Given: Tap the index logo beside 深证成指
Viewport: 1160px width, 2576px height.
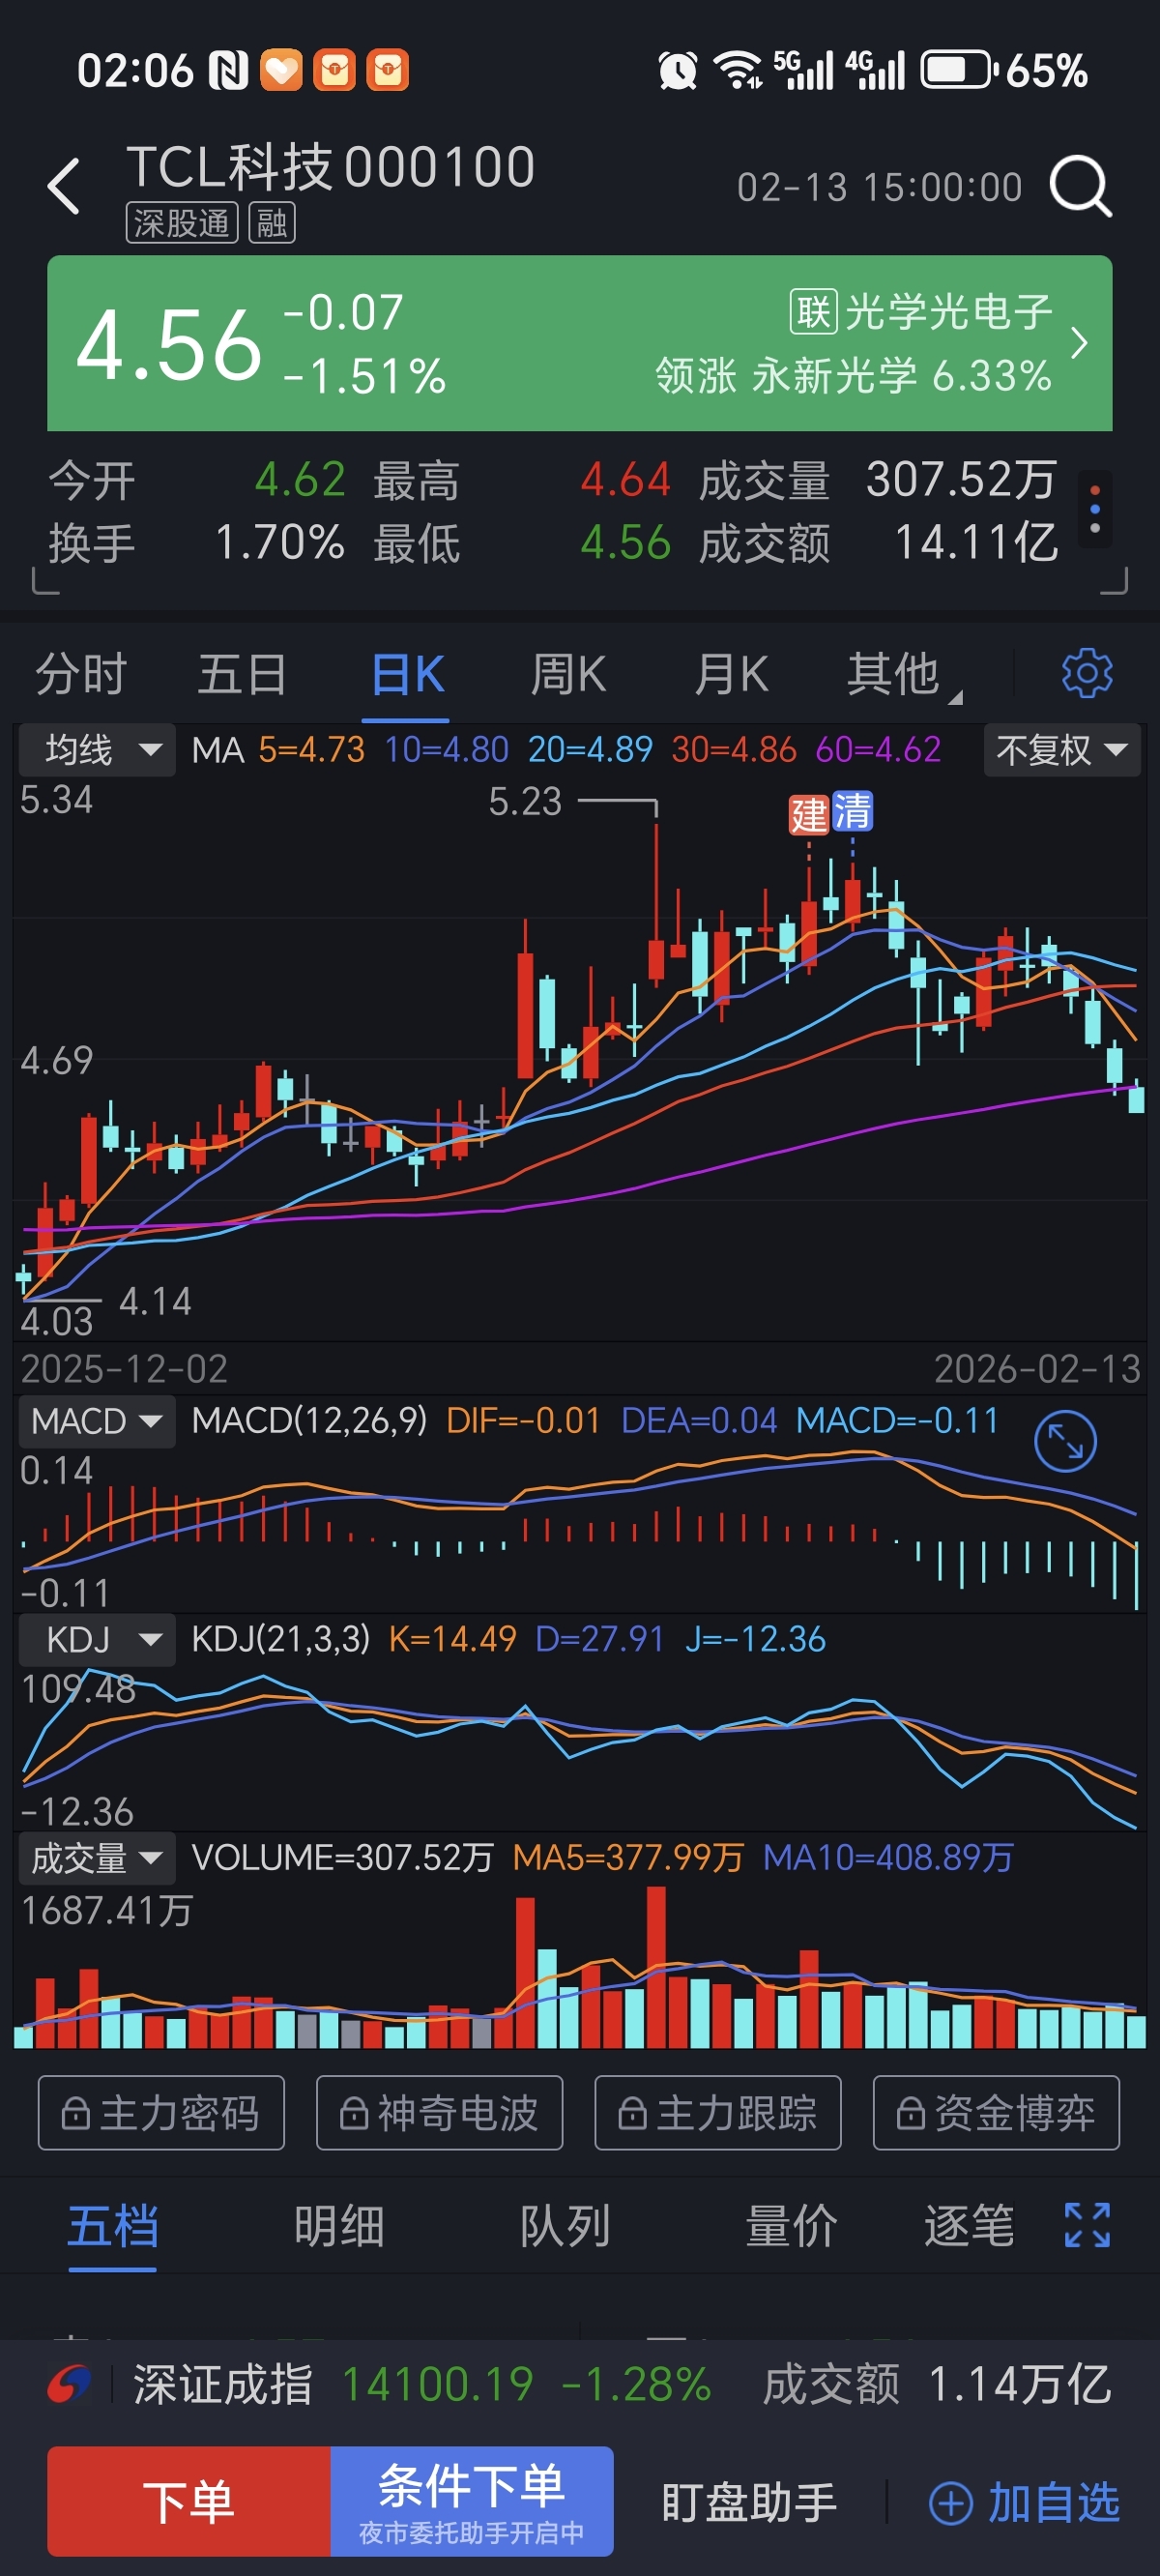Looking at the screenshot, I should 70,2385.
